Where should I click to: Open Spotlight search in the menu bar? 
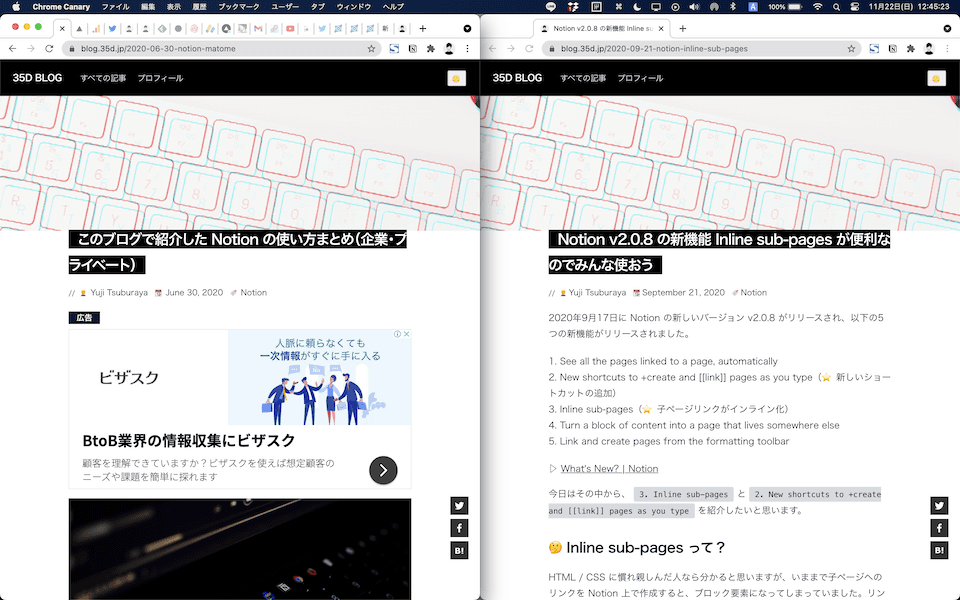836,7
